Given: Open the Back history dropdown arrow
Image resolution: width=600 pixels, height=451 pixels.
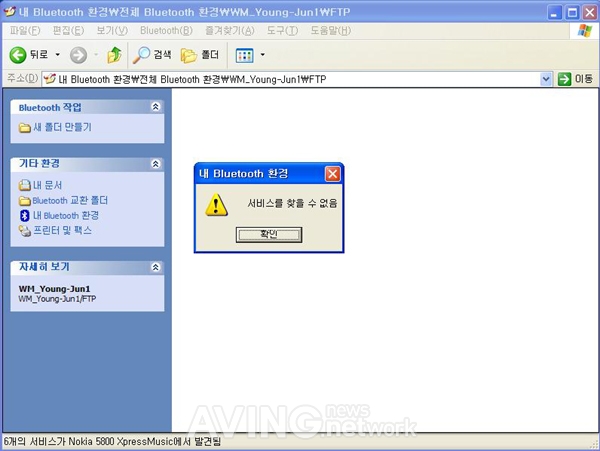Looking at the screenshot, I should pos(57,55).
